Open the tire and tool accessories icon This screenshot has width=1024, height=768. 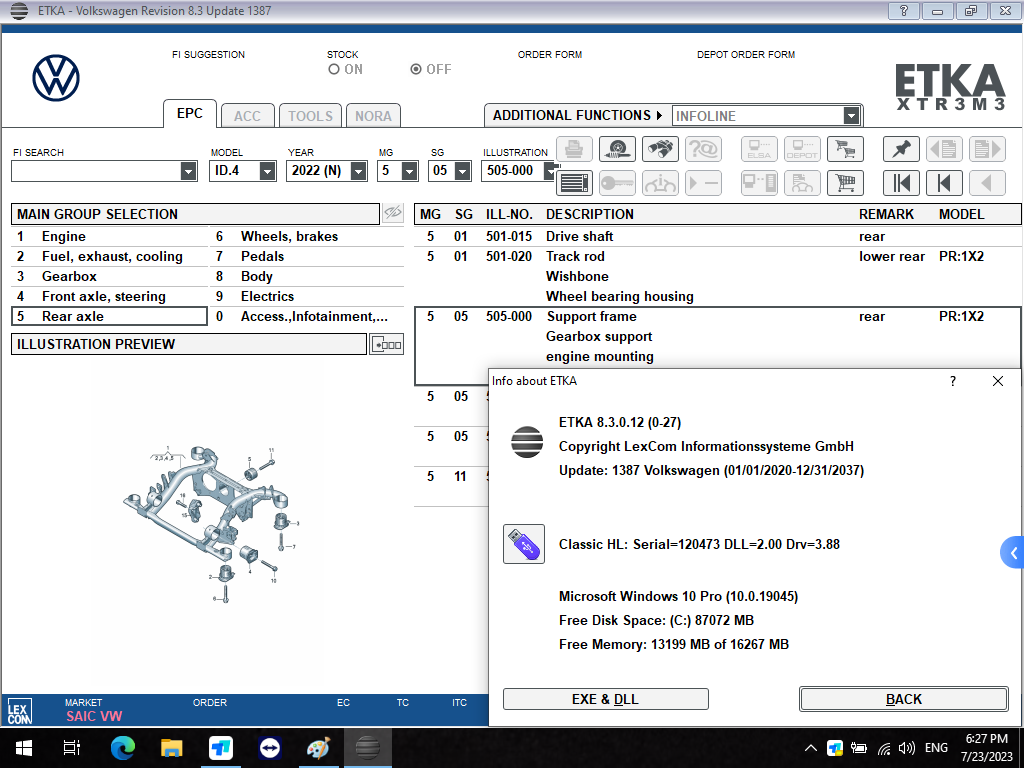tap(617, 150)
